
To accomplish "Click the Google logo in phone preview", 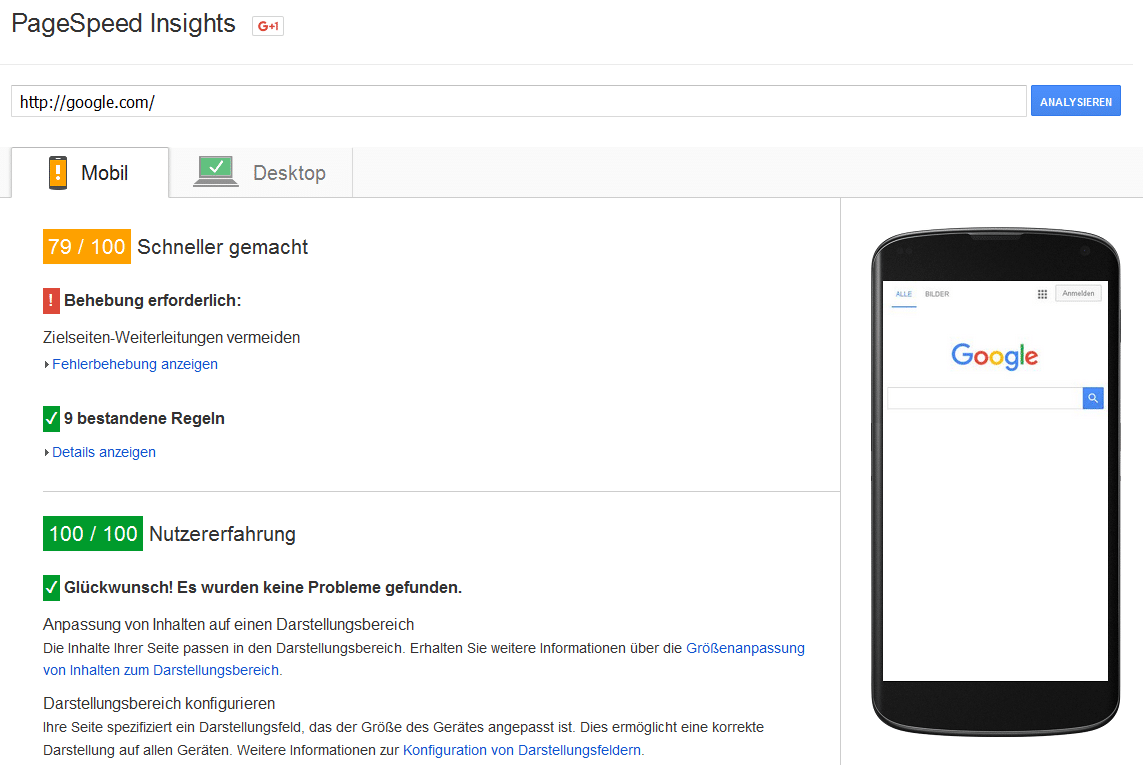I will pos(994,356).
